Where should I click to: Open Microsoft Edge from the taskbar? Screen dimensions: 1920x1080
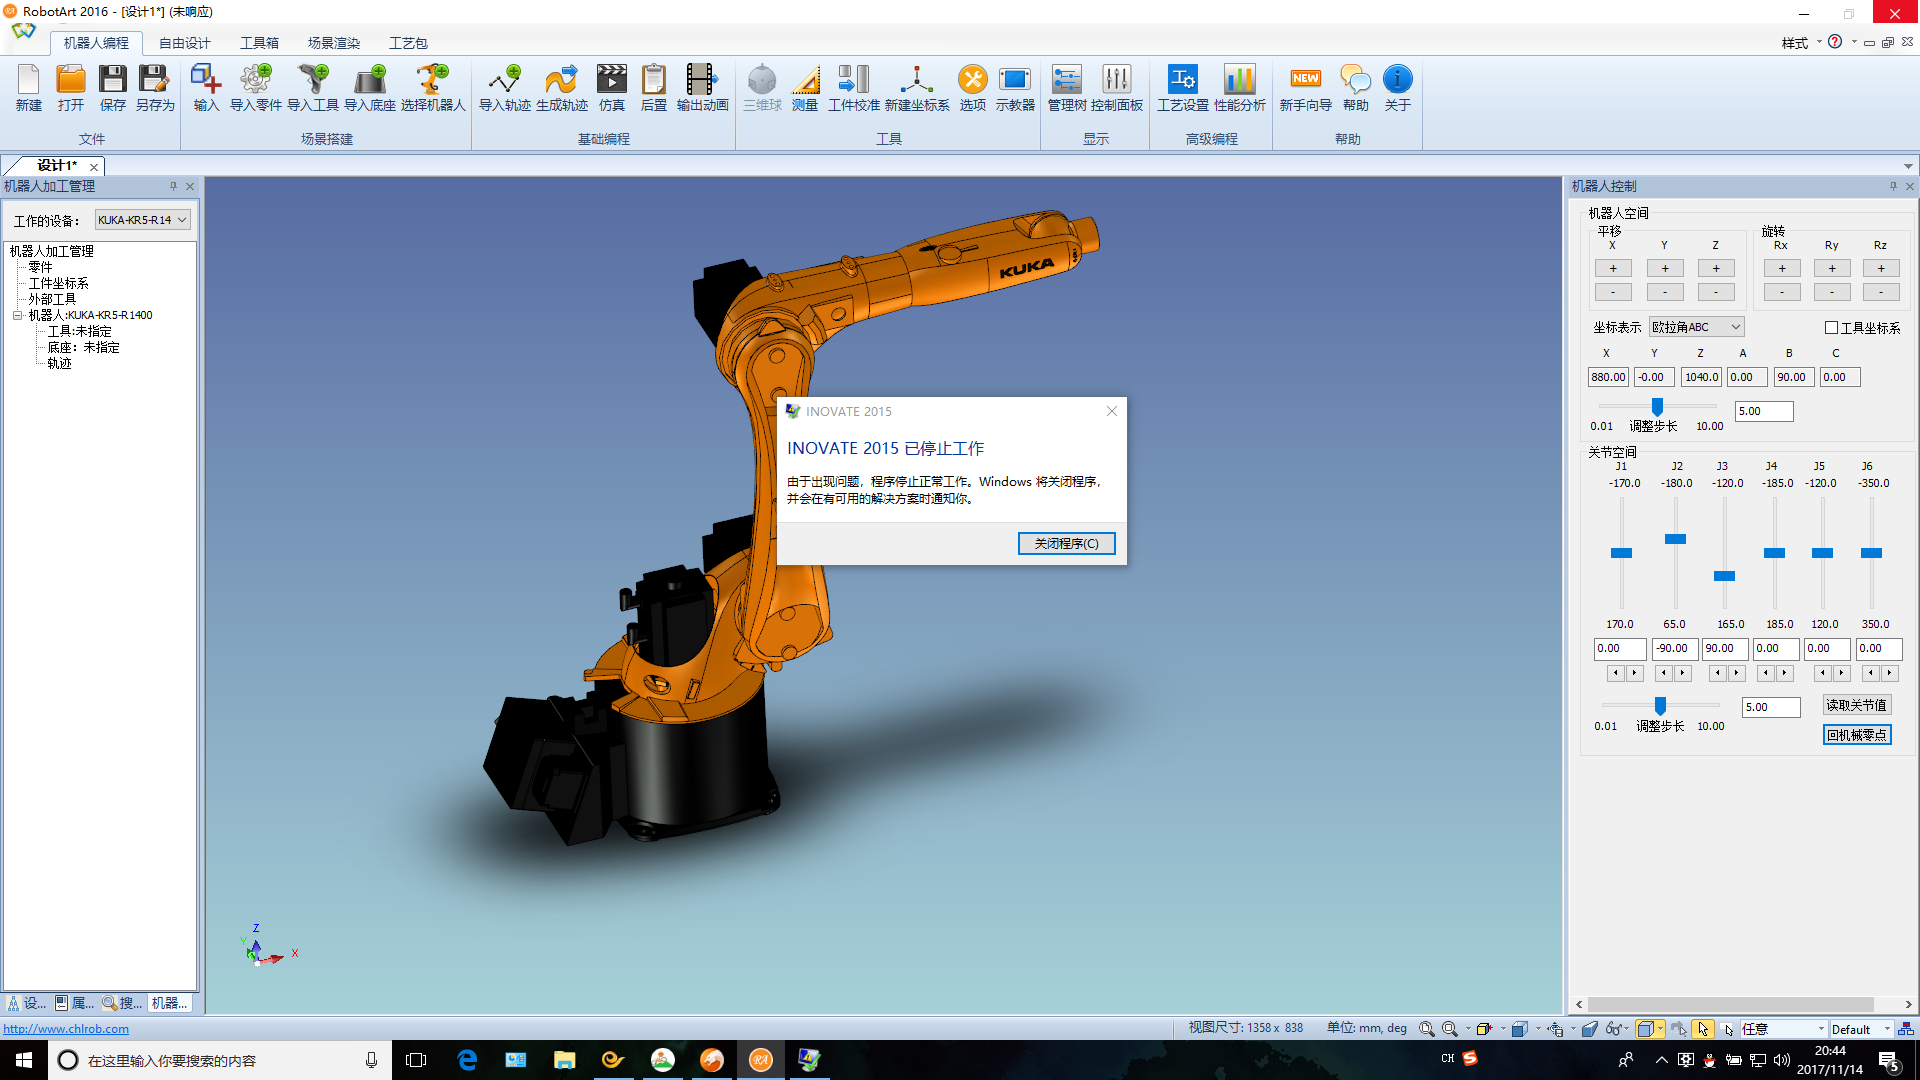[x=467, y=1060]
